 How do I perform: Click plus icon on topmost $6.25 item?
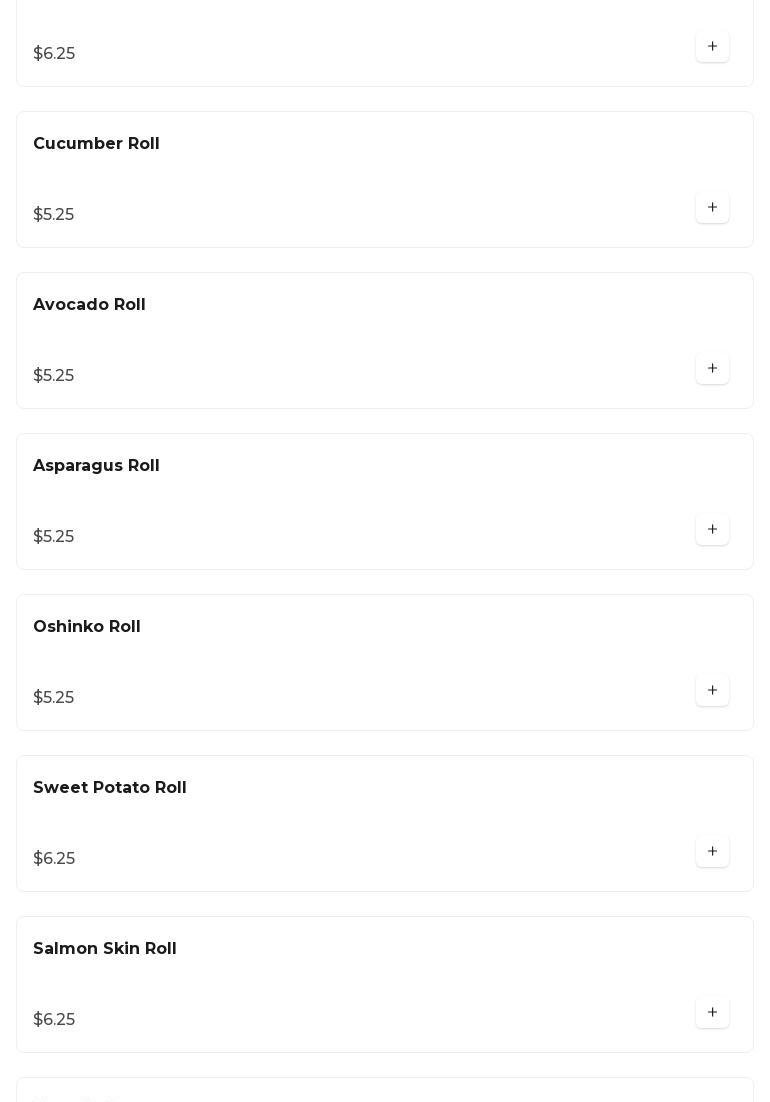712,47
